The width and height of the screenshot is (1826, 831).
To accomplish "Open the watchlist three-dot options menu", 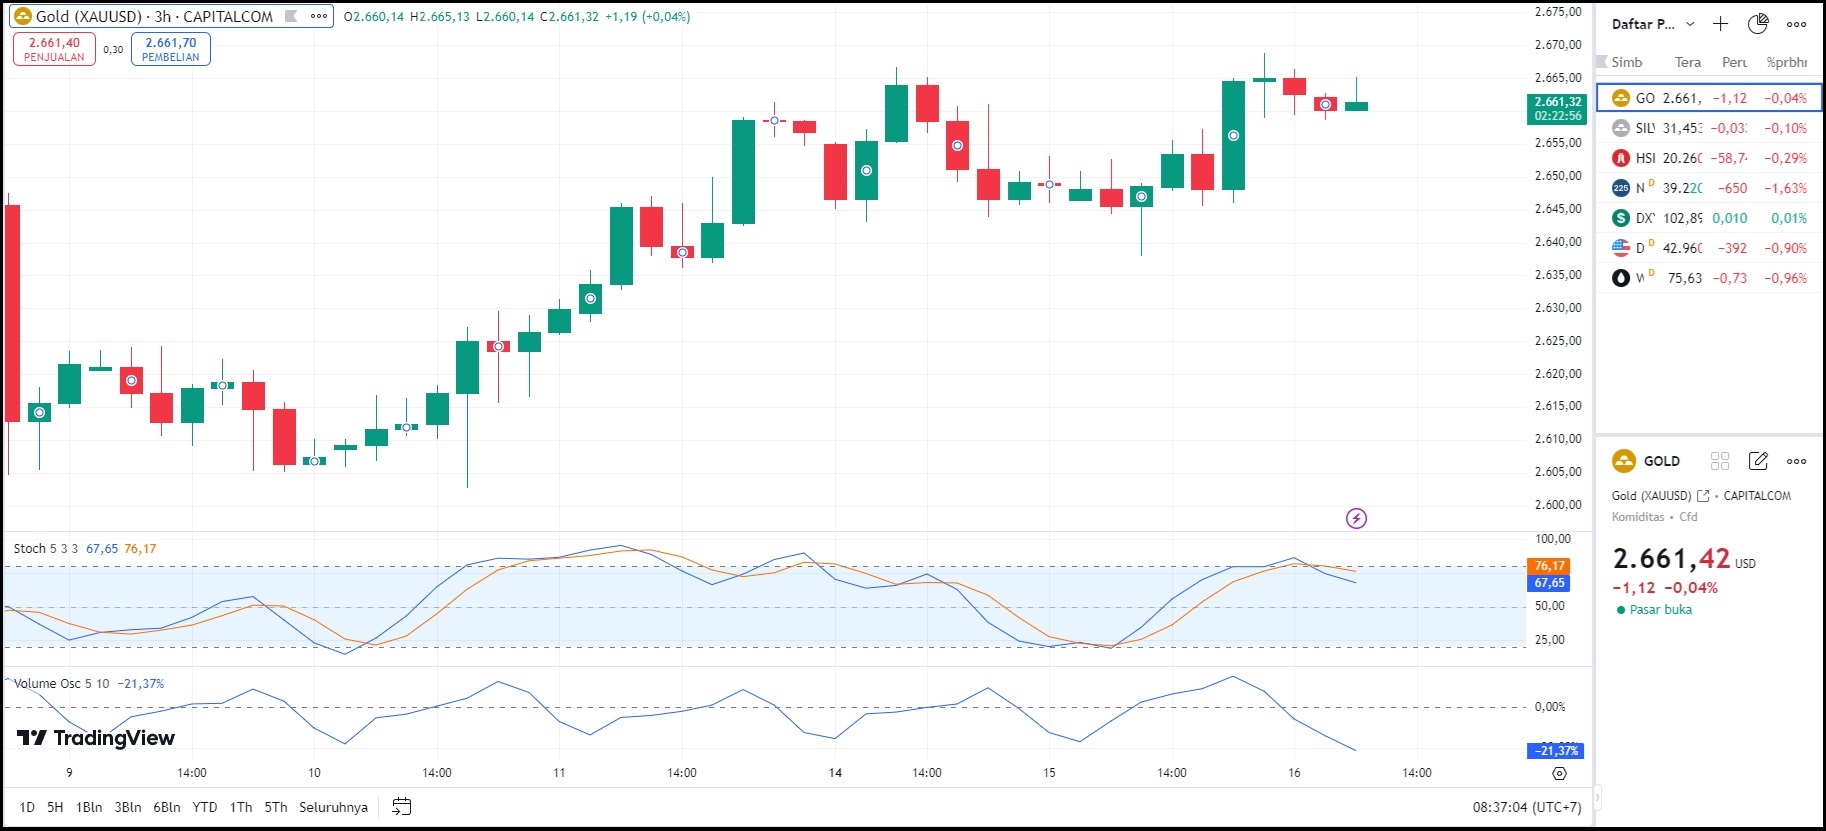I will [1797, 24].
